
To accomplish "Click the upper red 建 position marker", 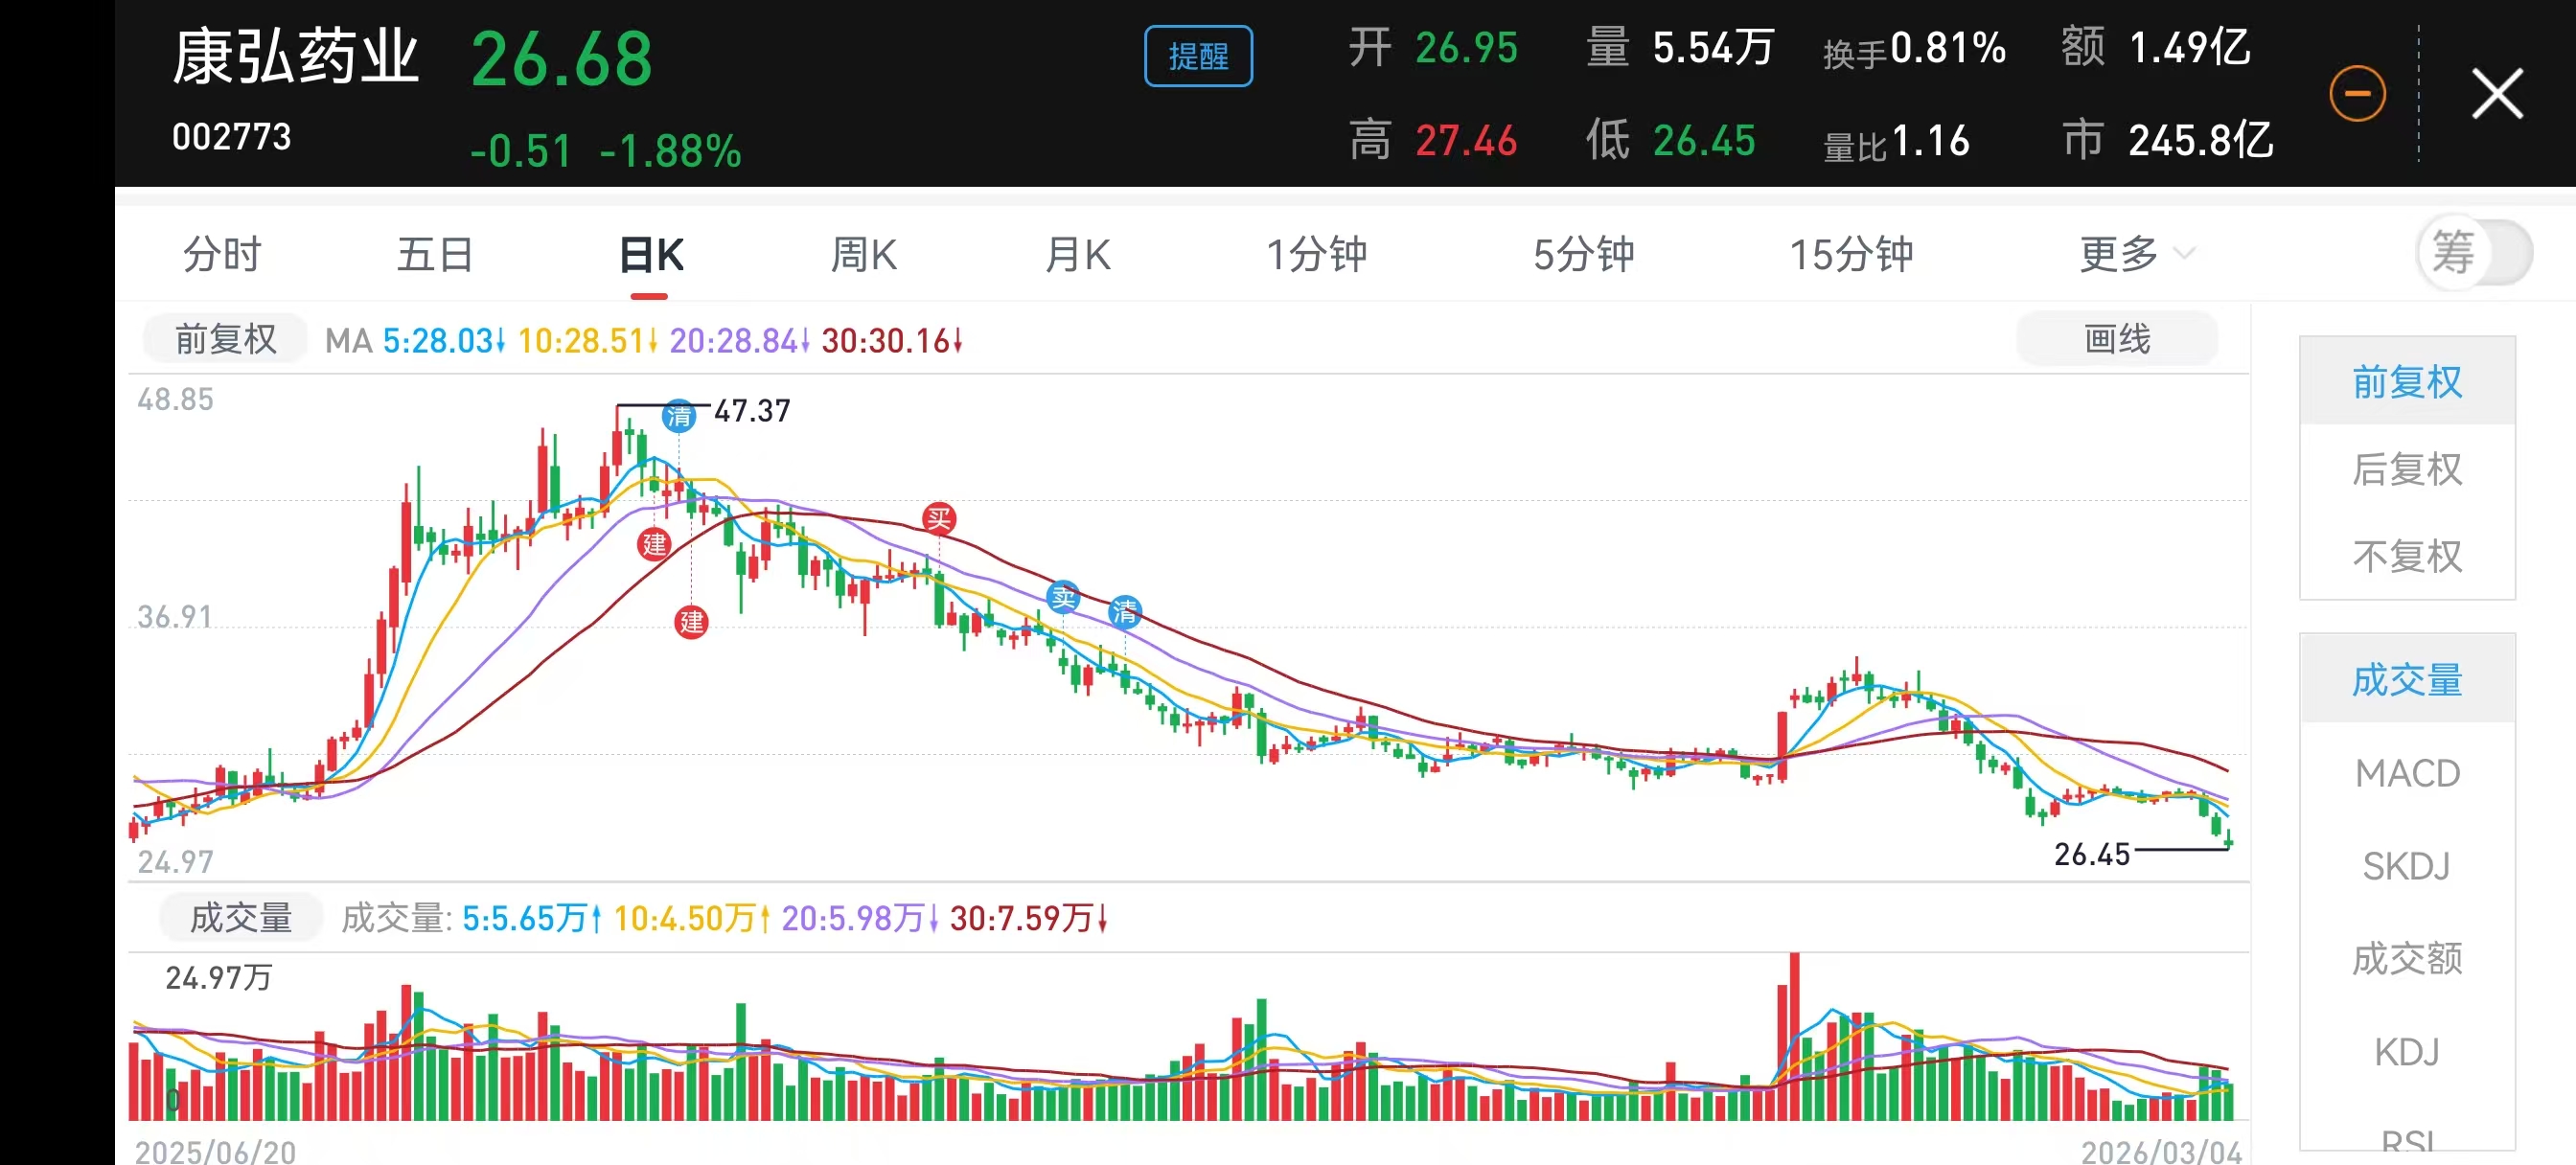I will [654, 544].
